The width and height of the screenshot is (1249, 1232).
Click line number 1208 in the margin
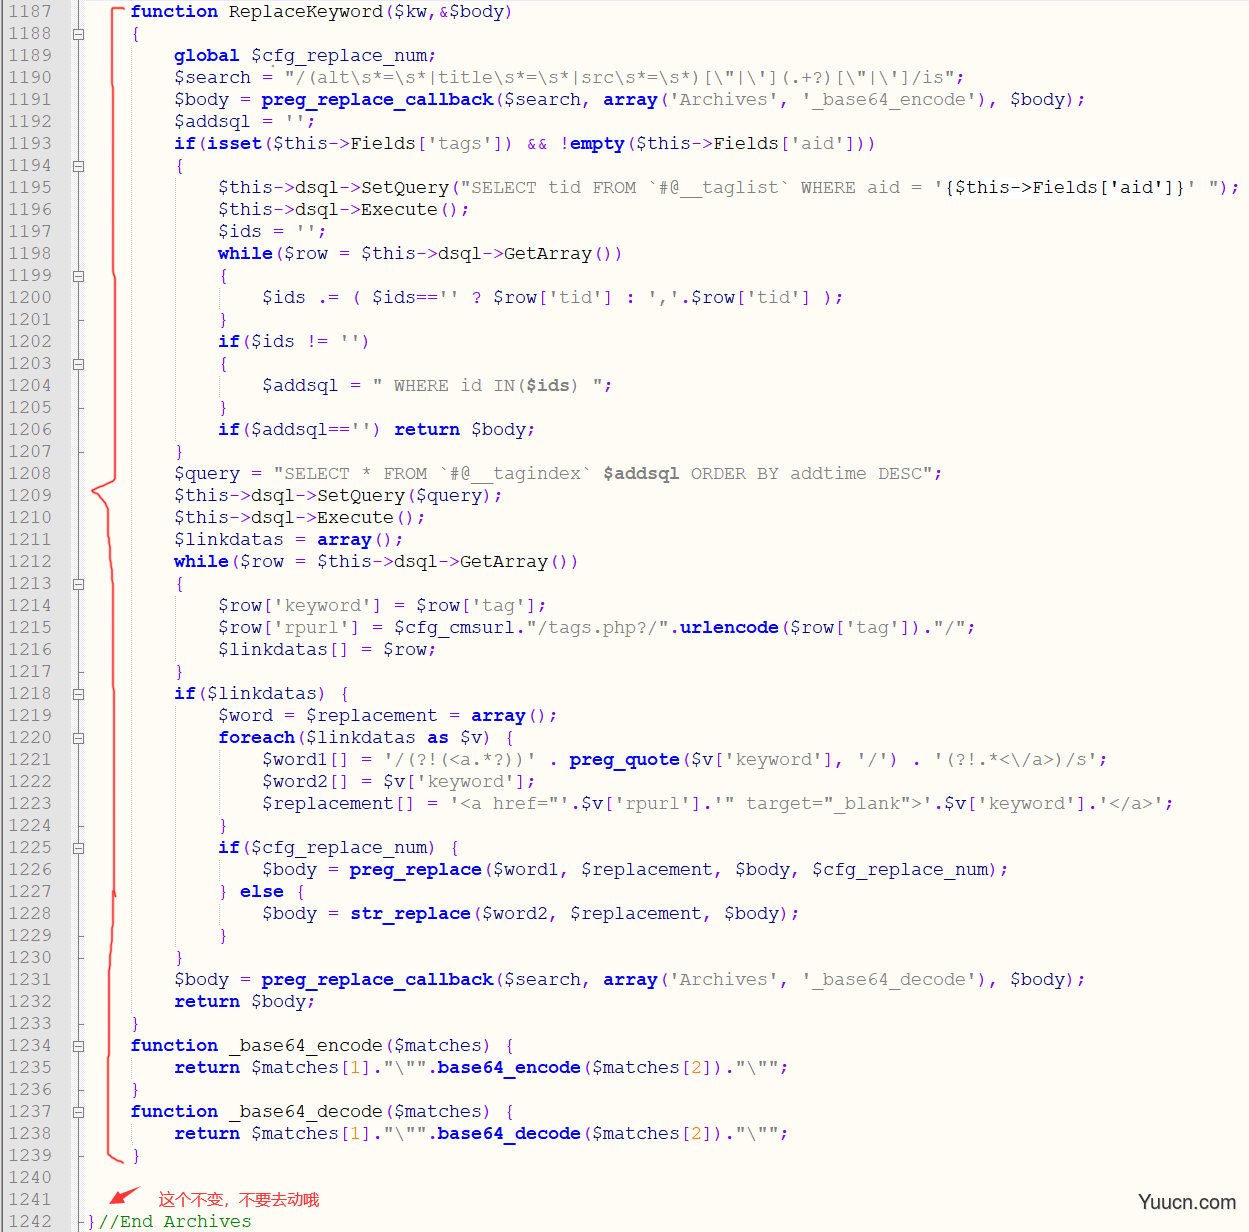[30, 474]
